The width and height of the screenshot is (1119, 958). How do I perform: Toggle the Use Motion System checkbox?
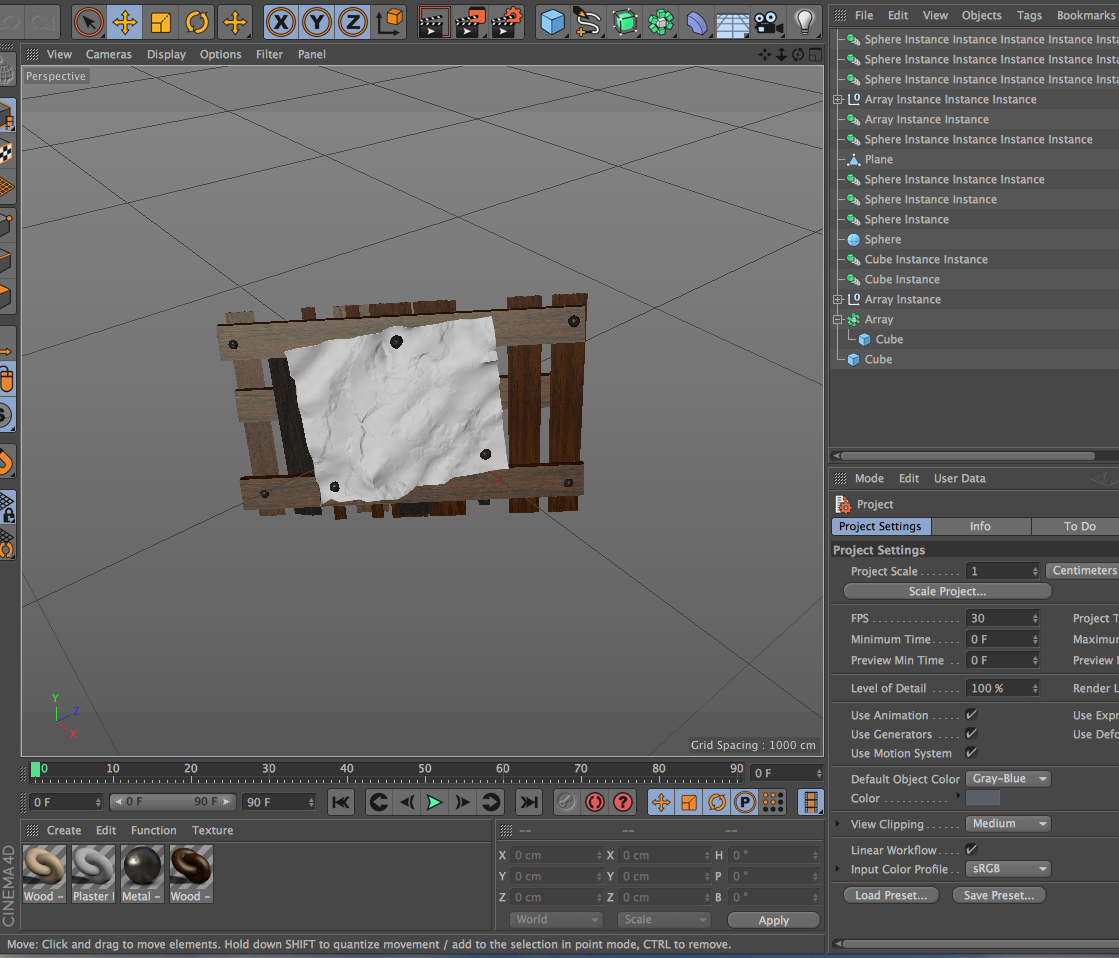coord(971,753)
